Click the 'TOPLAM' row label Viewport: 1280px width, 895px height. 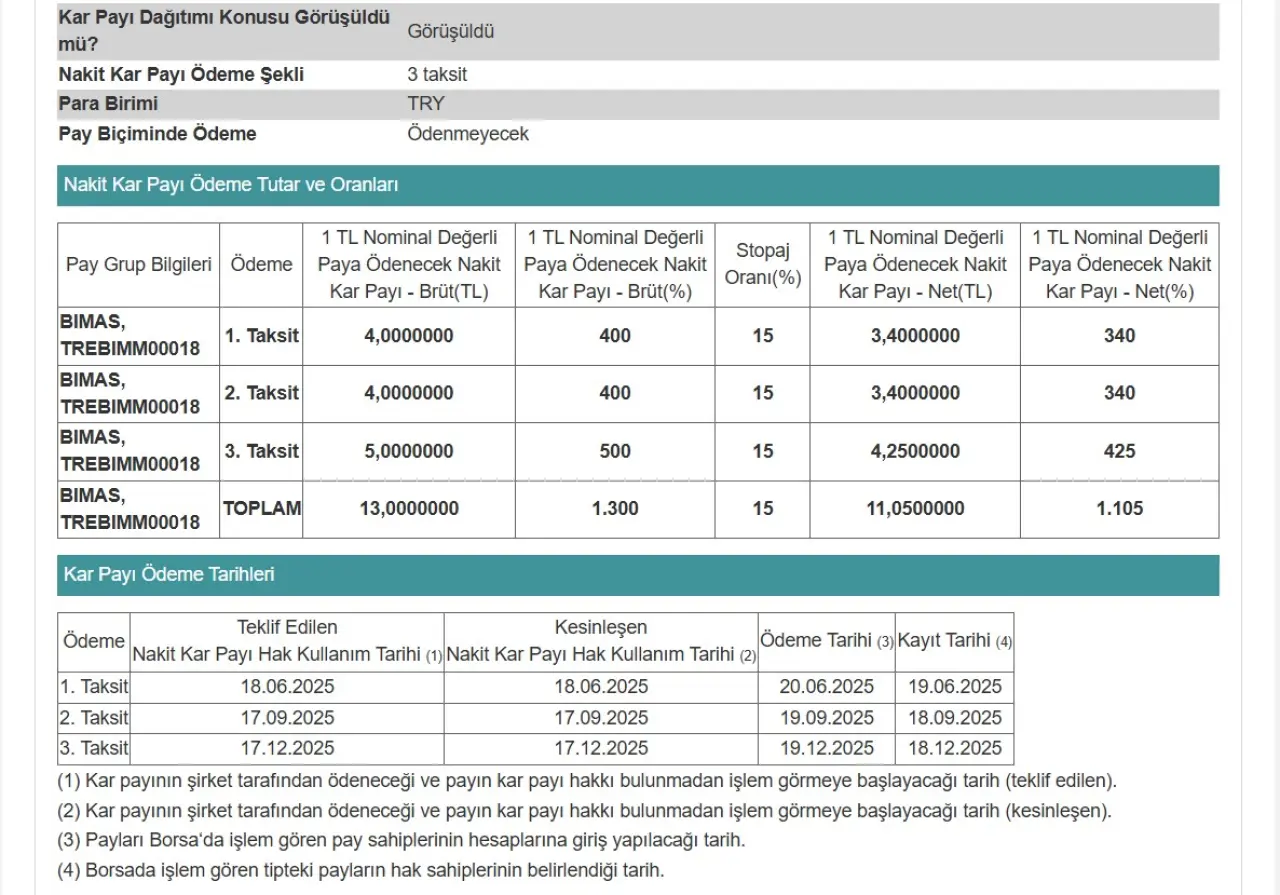click(262, 509)
